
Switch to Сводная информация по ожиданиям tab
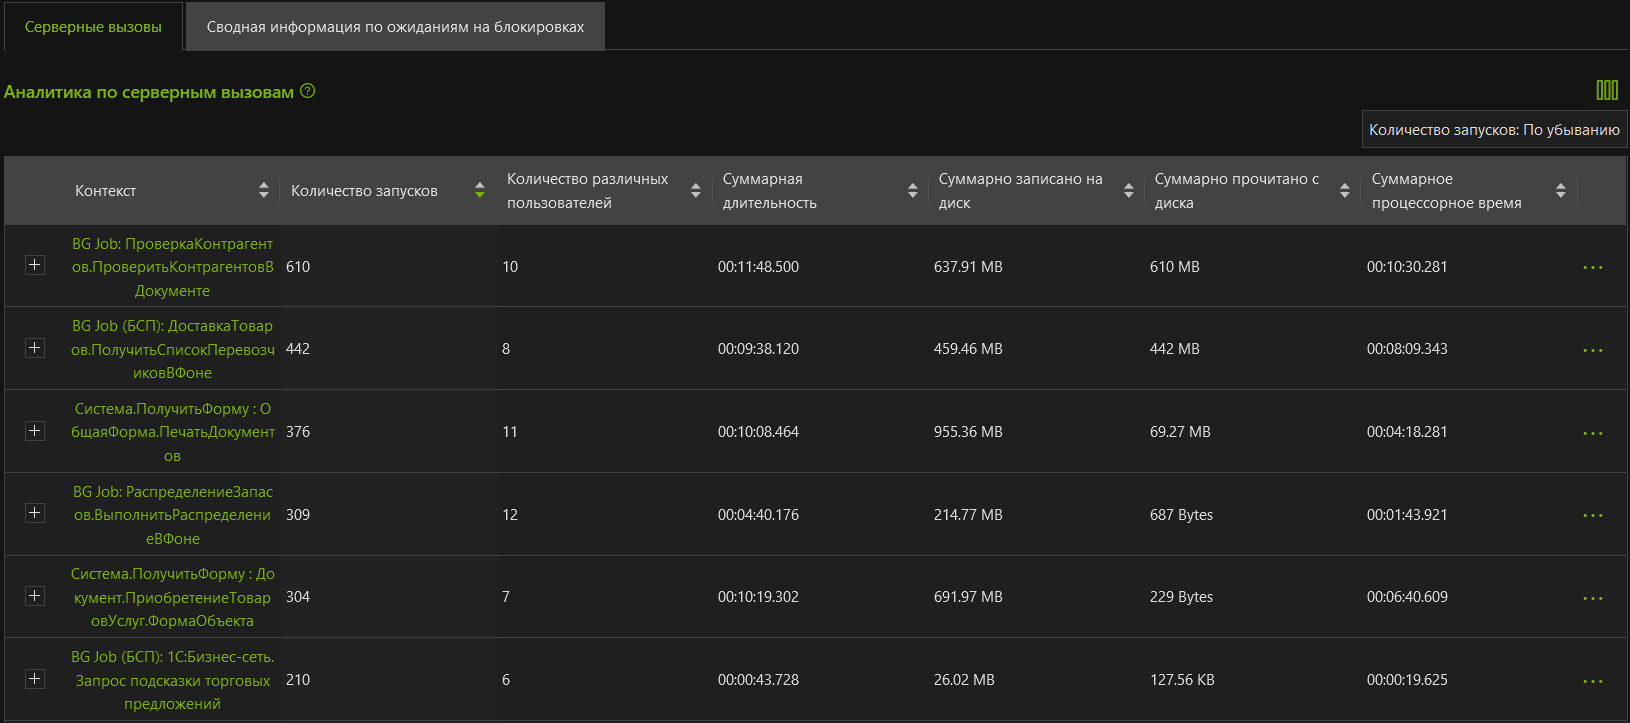(x=395, y=27)
